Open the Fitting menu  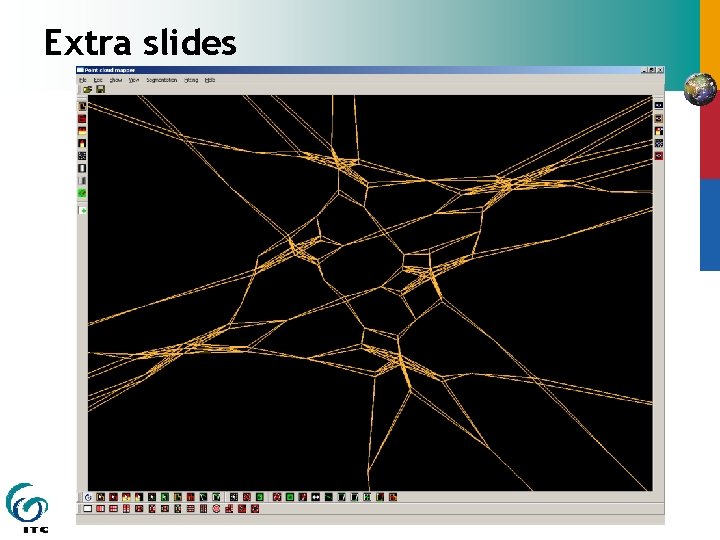[191, 80]
